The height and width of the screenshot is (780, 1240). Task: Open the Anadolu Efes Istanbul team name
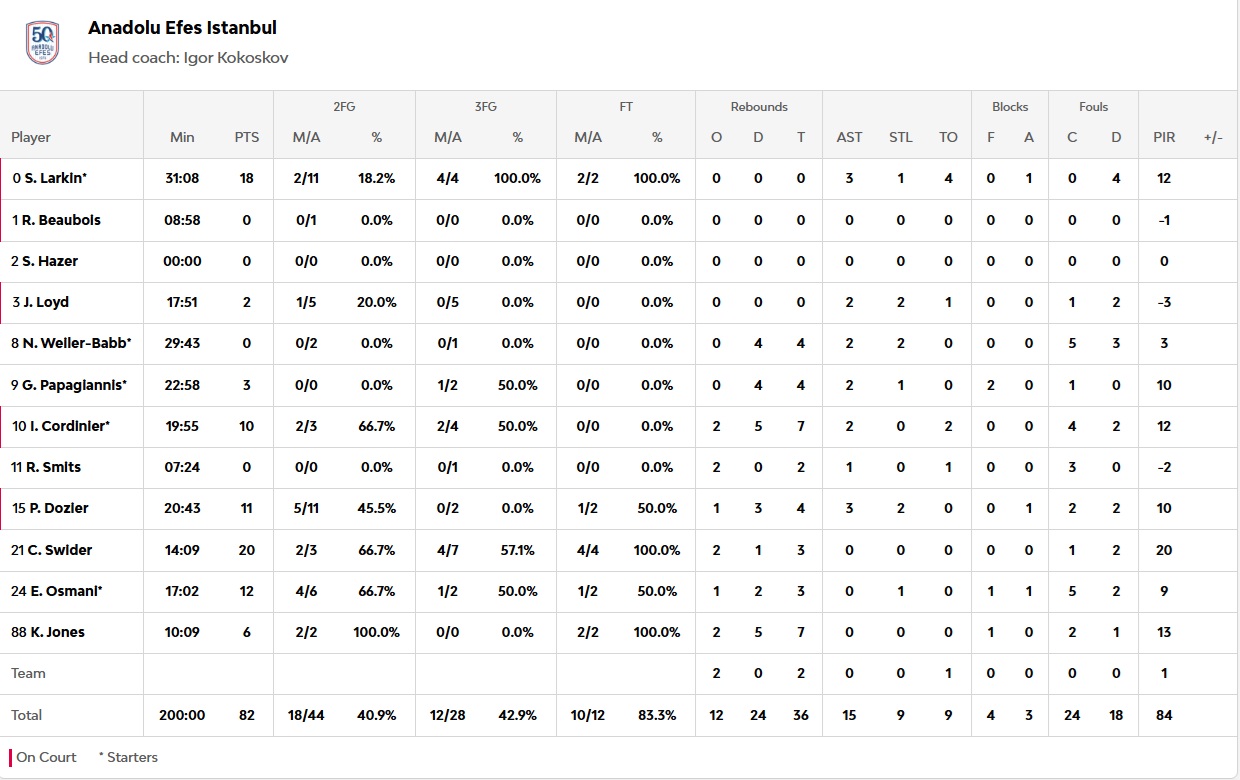tap(182, 28)
